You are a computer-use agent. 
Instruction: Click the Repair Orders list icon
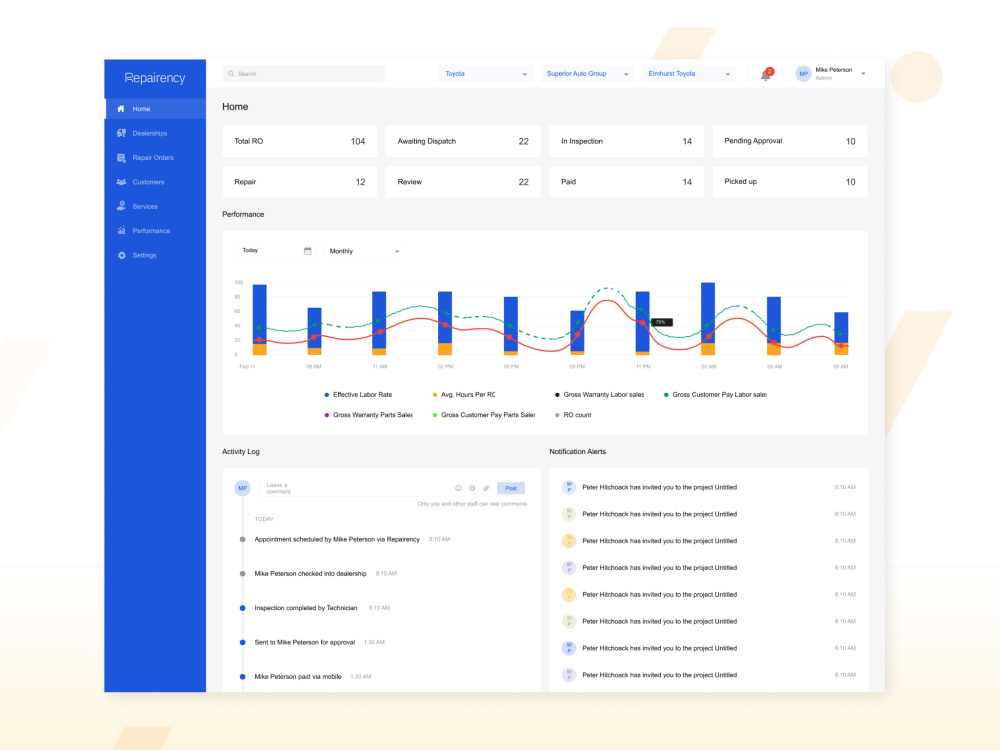(121, 158)
